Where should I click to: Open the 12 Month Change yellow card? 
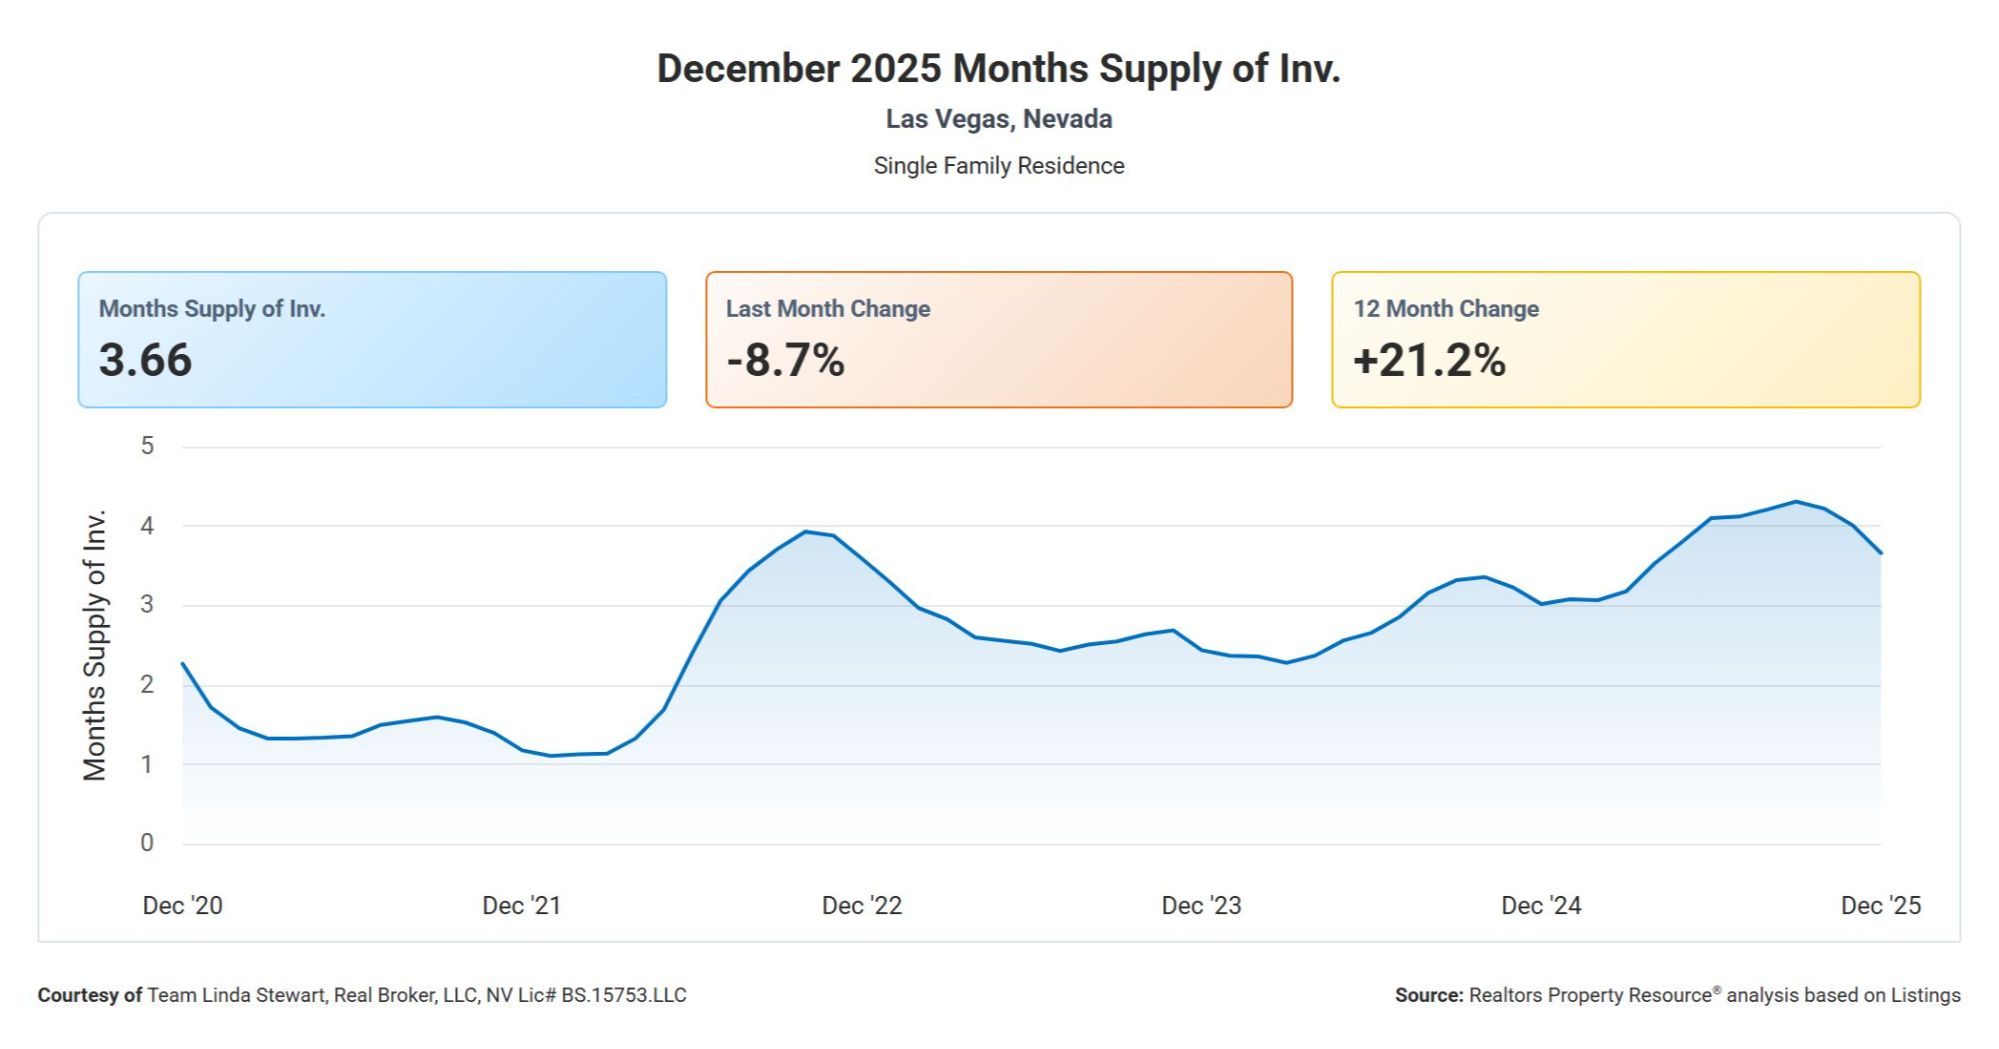coord(1625,339)
